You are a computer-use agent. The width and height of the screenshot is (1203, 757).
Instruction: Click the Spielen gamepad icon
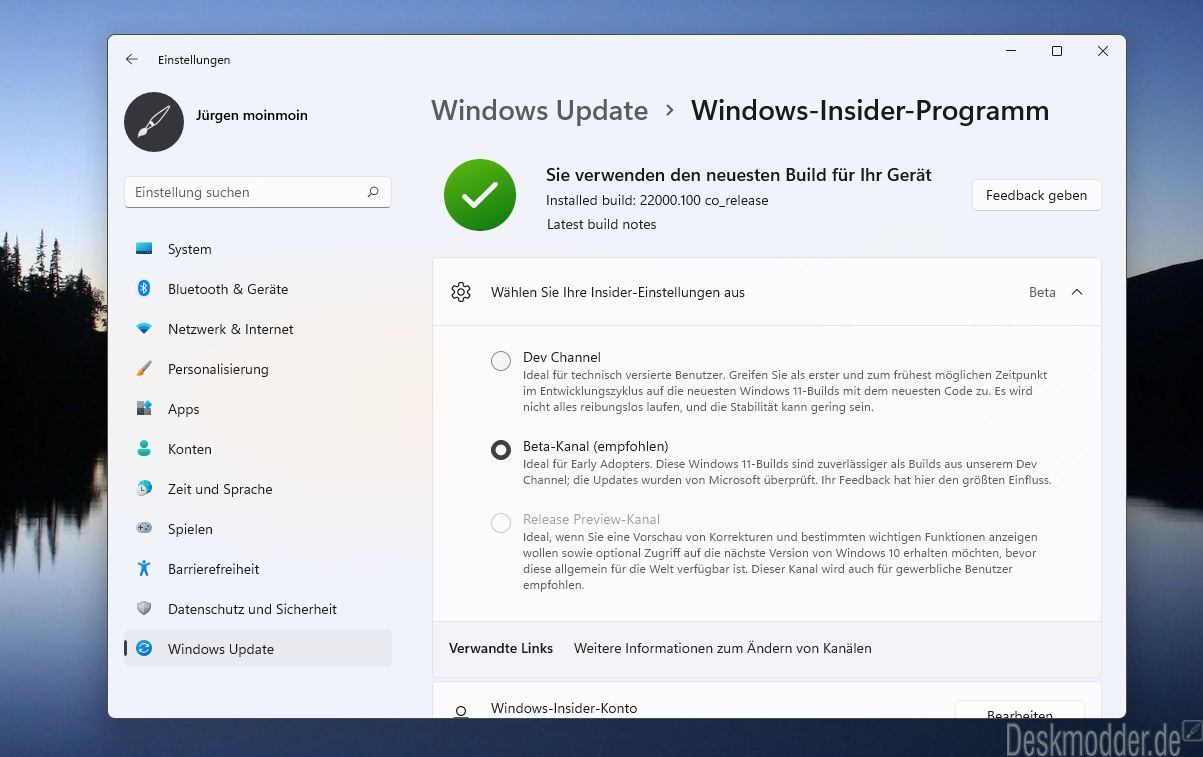pos(144,529)
